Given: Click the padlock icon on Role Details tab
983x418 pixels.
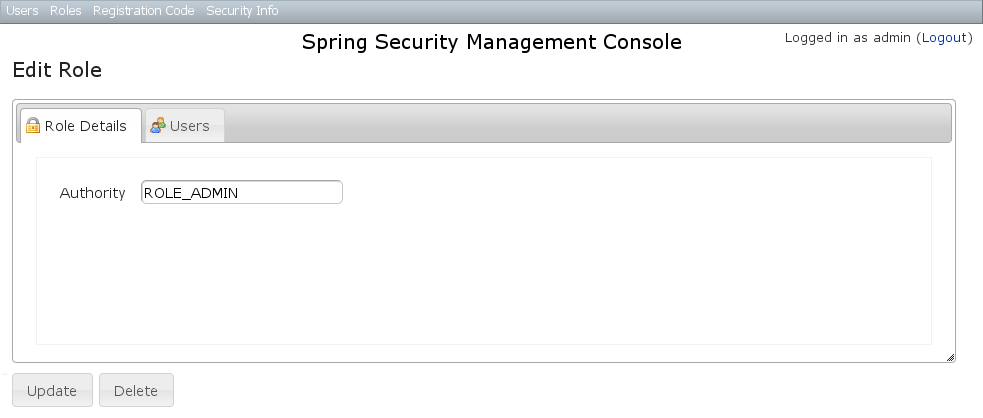Looking at the screenshot, I should click(x=33, y=126).
